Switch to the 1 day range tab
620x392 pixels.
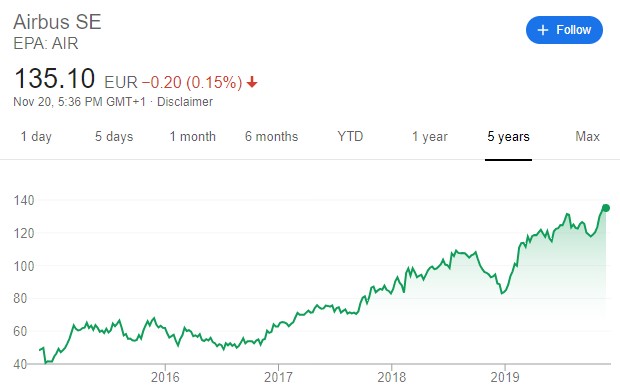tap(36, 136)
